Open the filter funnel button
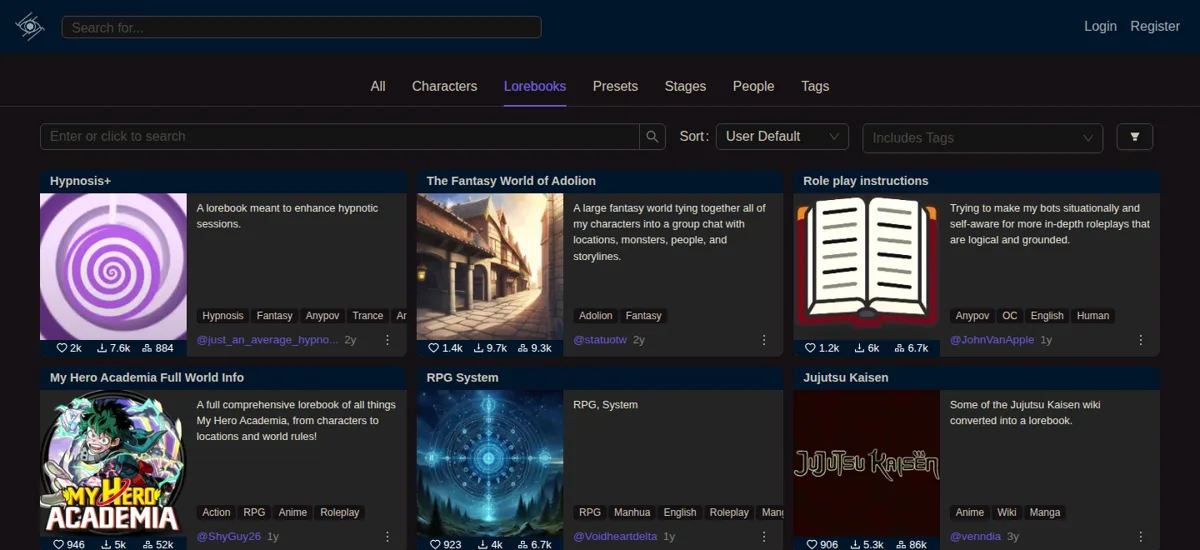 pyautogui.click(x=1135, y=137)
